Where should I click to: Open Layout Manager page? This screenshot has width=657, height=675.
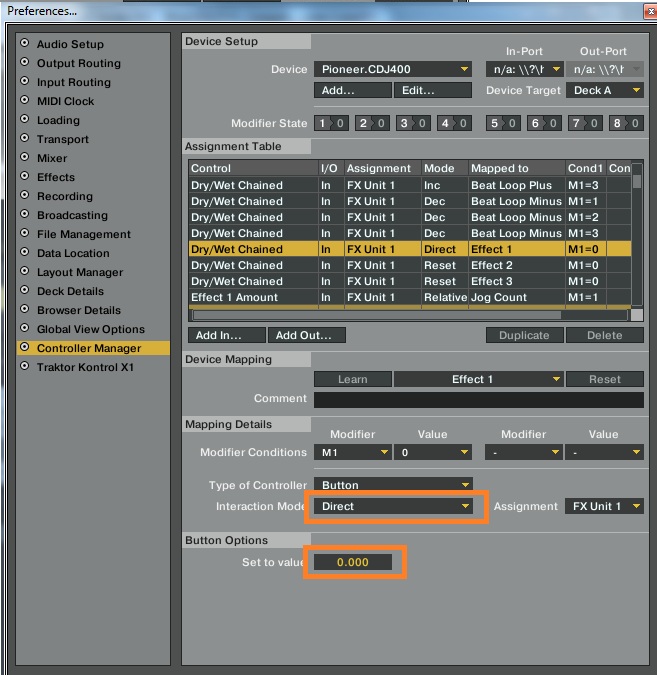(80, 272)
